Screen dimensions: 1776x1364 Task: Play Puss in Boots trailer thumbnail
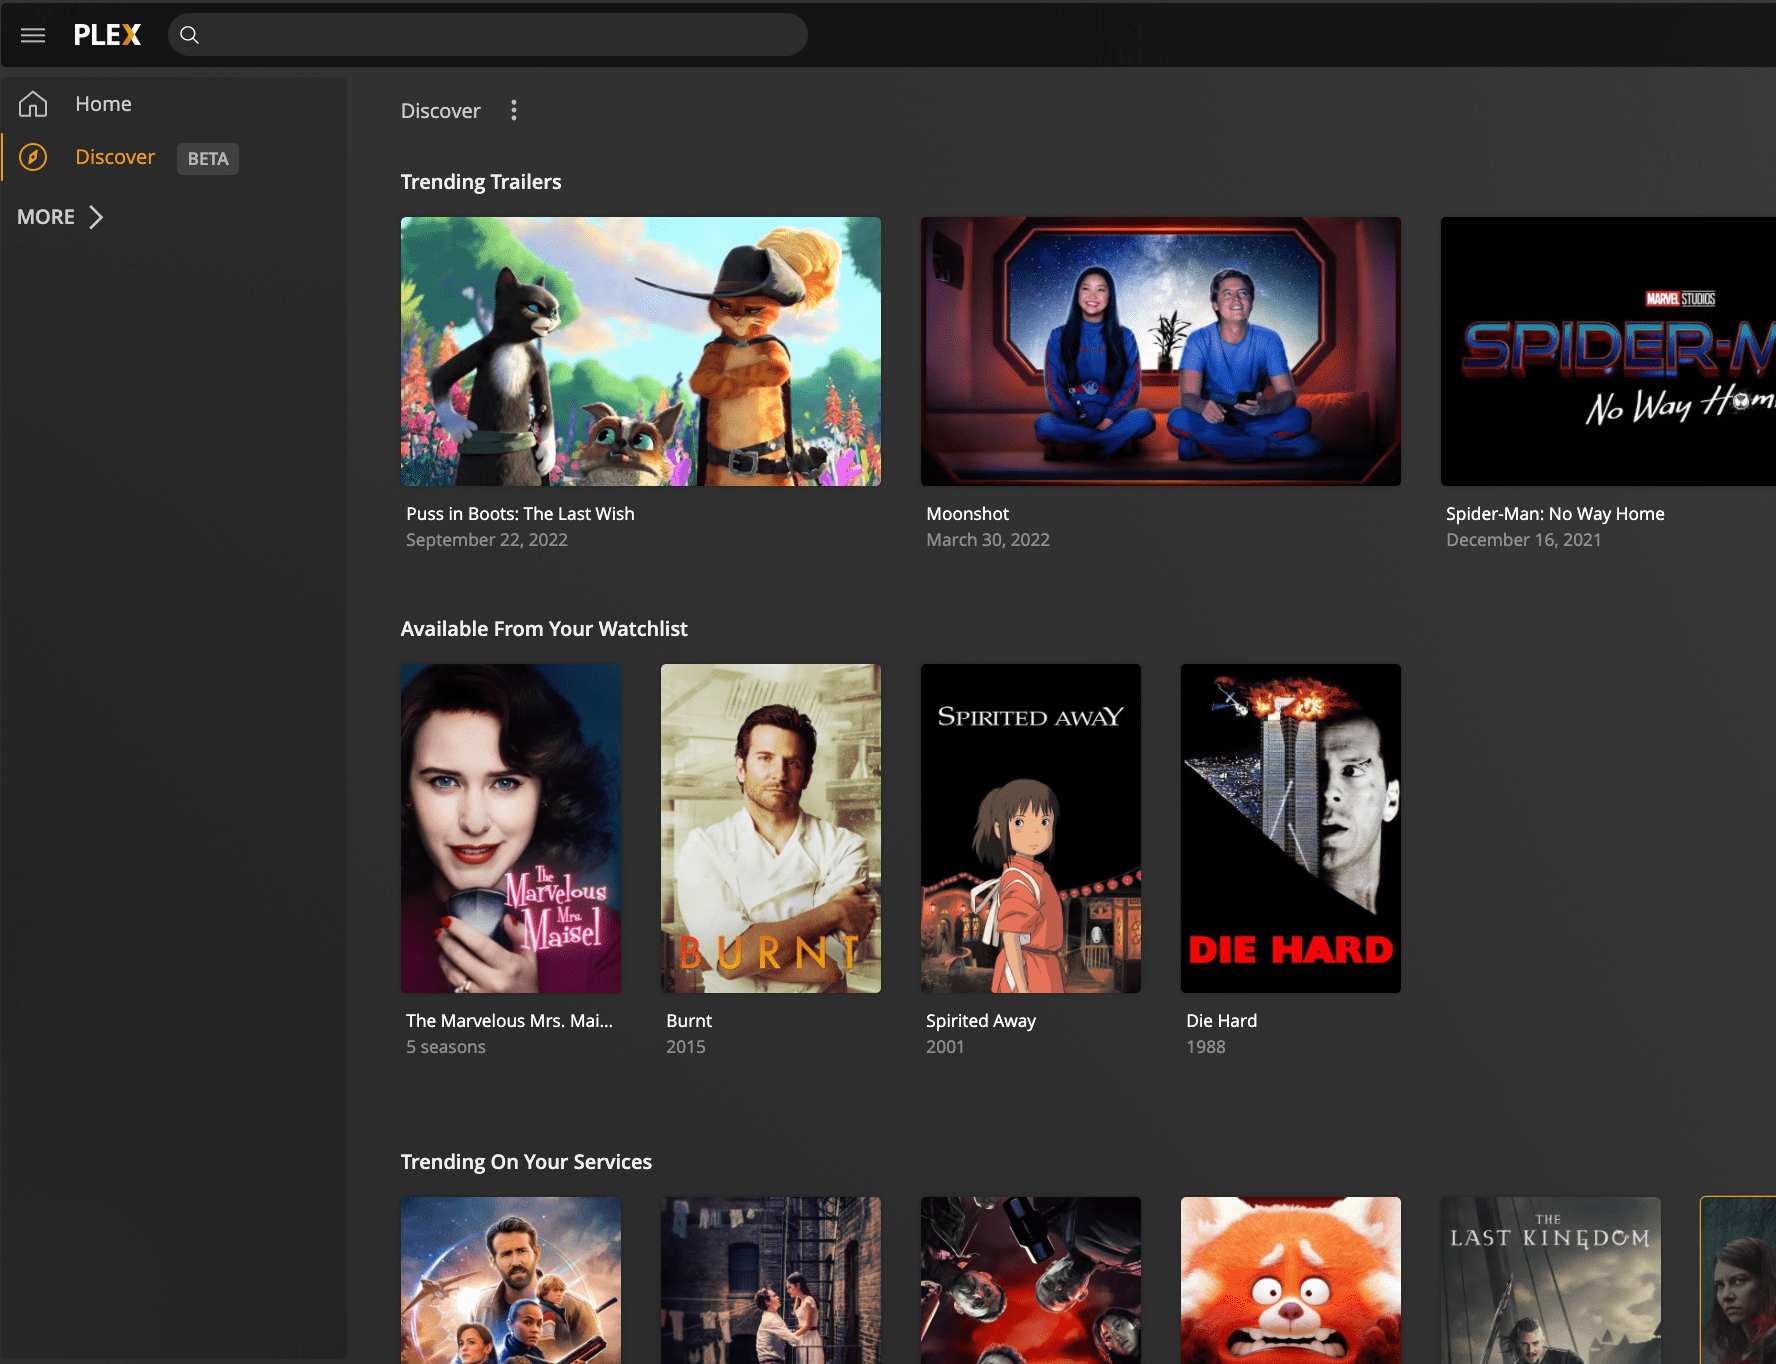[640, 351]
